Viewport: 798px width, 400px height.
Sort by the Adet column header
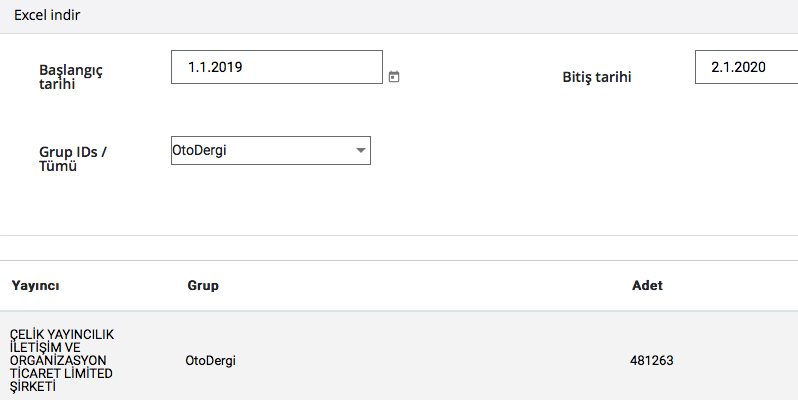pos(647,286)
